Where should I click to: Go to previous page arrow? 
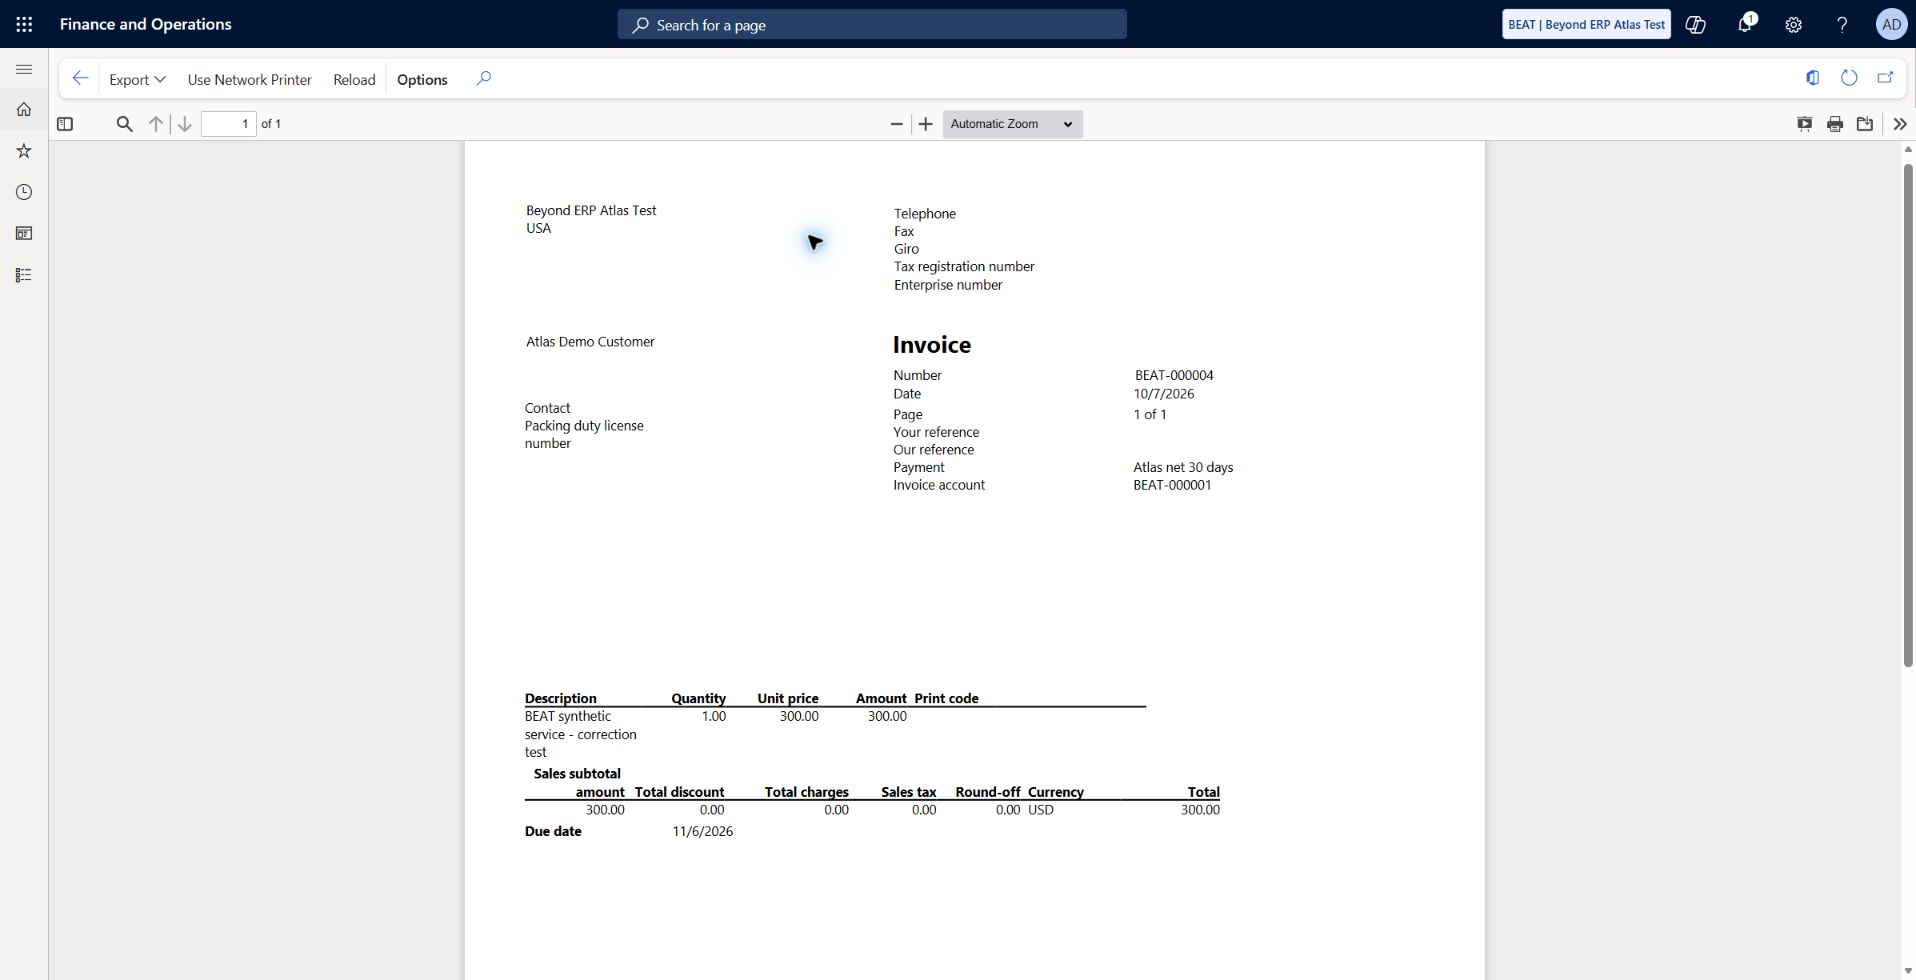(156, 124)
